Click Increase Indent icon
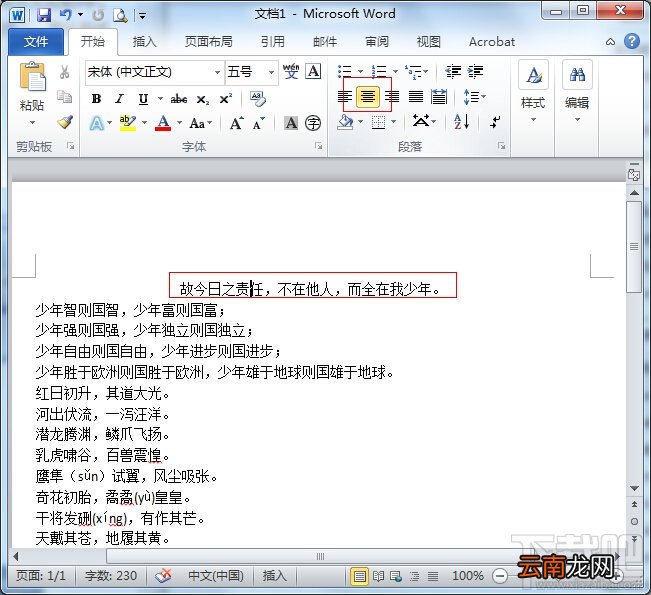 475,71
